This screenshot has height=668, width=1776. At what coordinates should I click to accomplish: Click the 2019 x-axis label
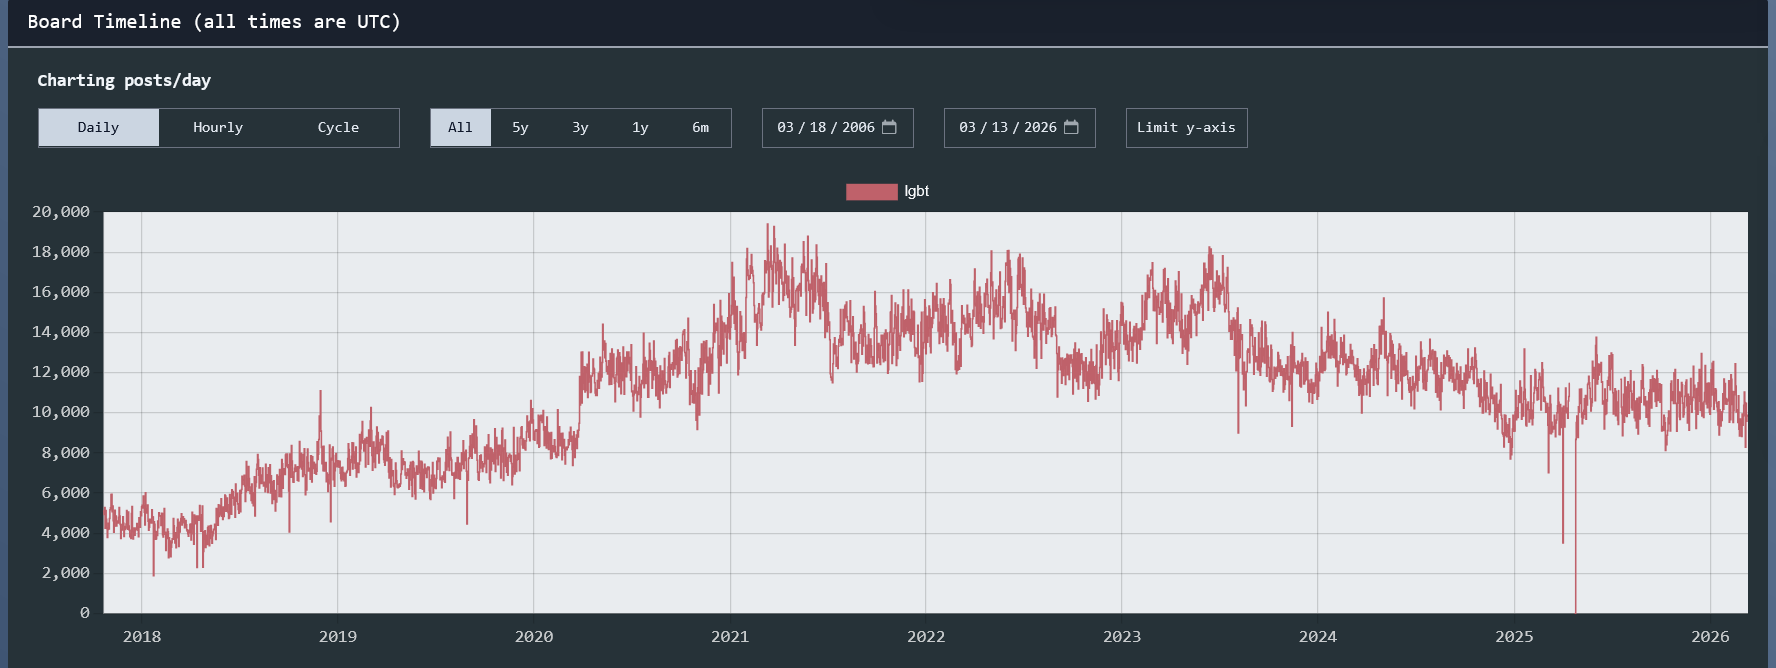click(x=338, y=636)
